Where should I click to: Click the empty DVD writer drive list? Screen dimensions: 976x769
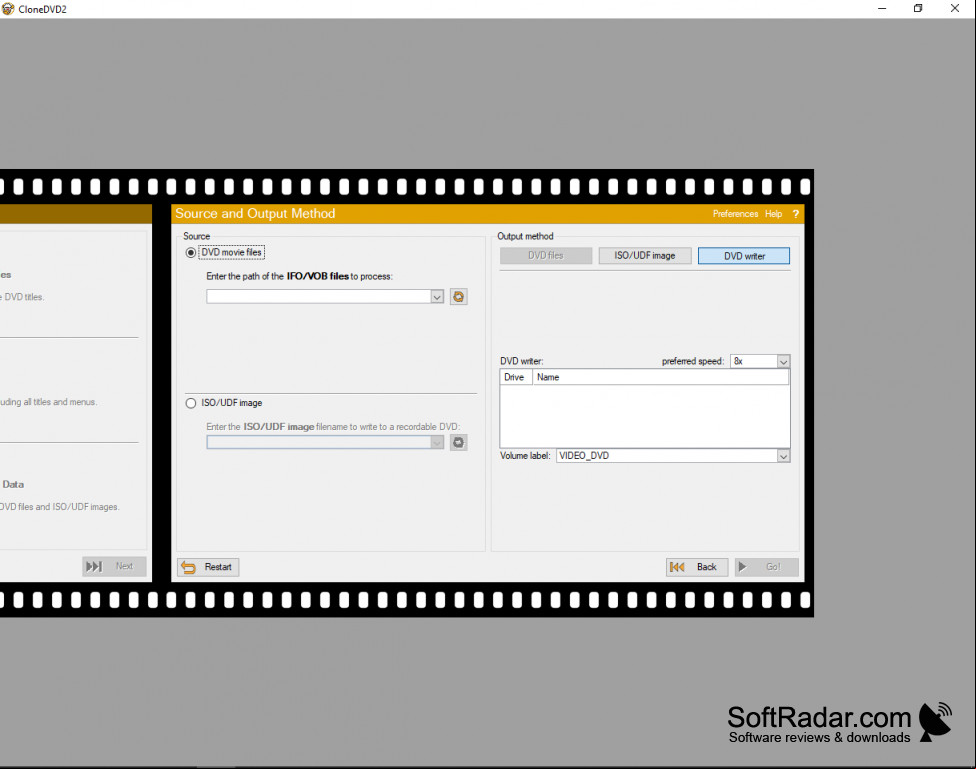coord(645,416)
